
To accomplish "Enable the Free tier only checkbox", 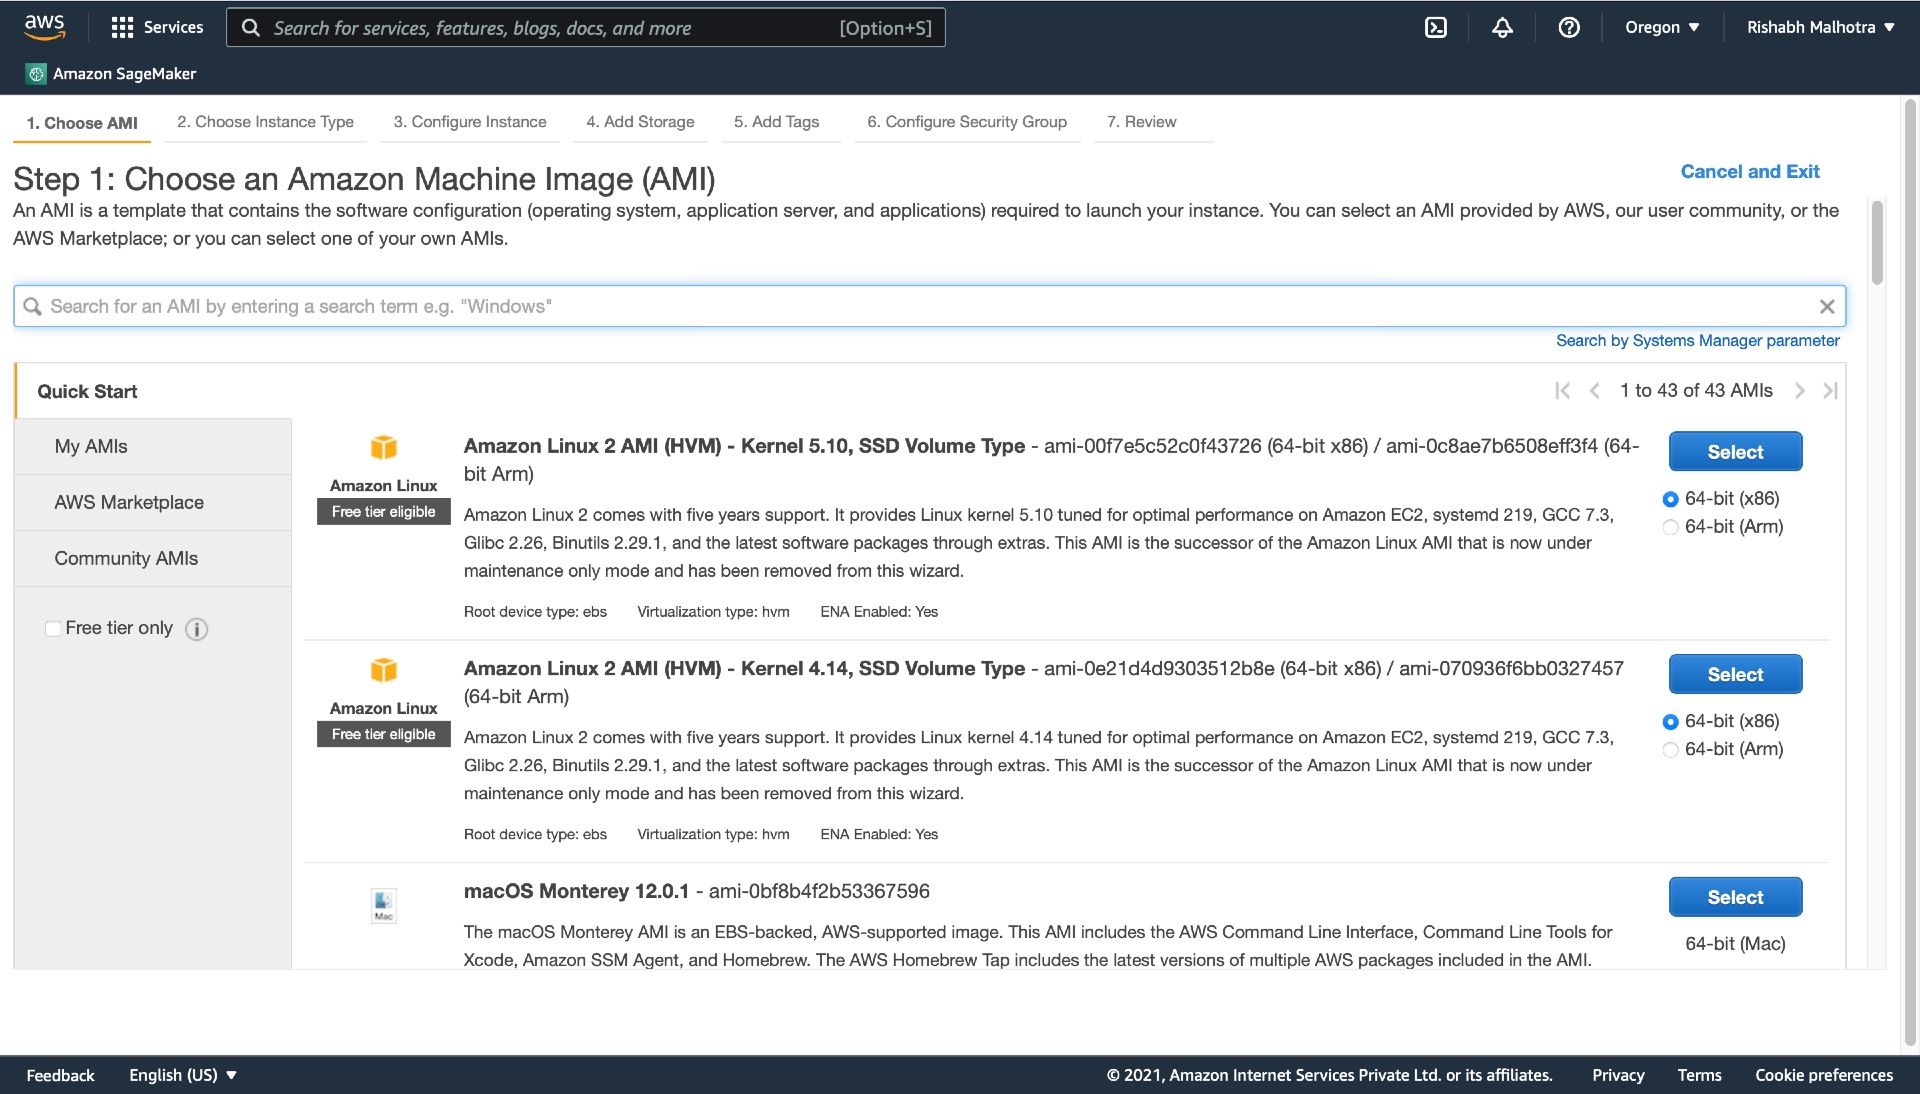I will tap(53, 629).
